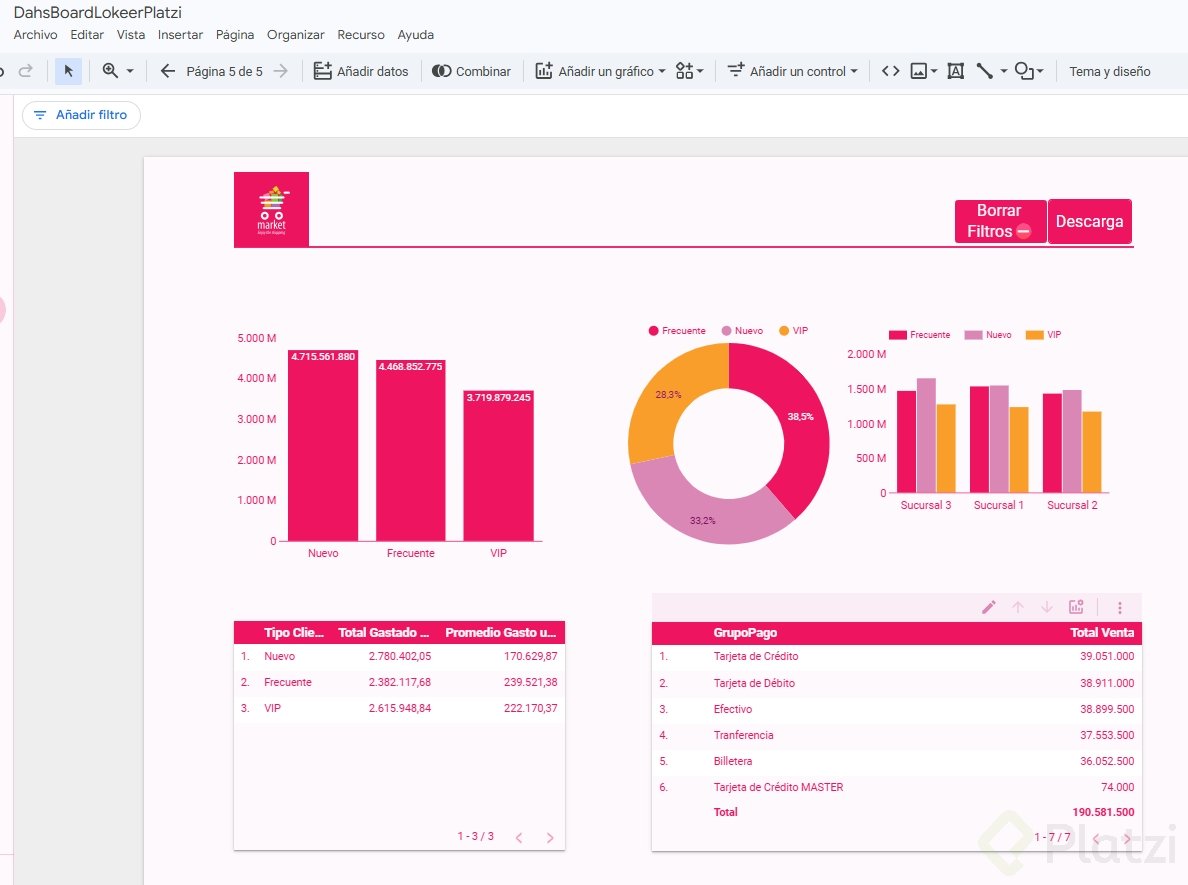Click the embed URL code icon
This screenshot has width=1188, height=885.
point(891,71)
